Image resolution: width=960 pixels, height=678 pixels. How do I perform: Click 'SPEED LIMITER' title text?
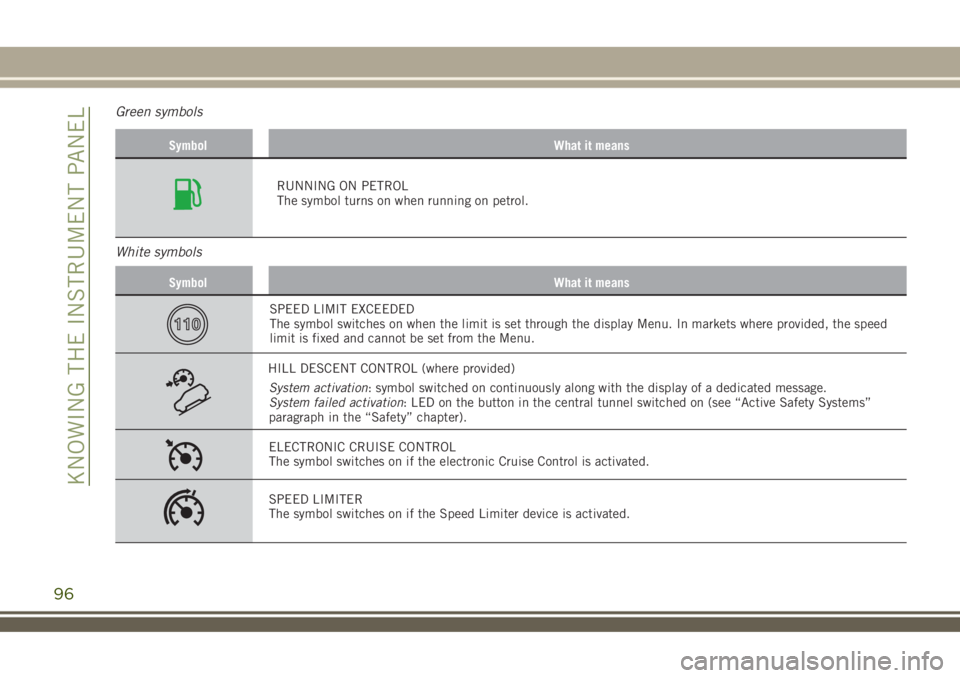(x=315, y=499)
